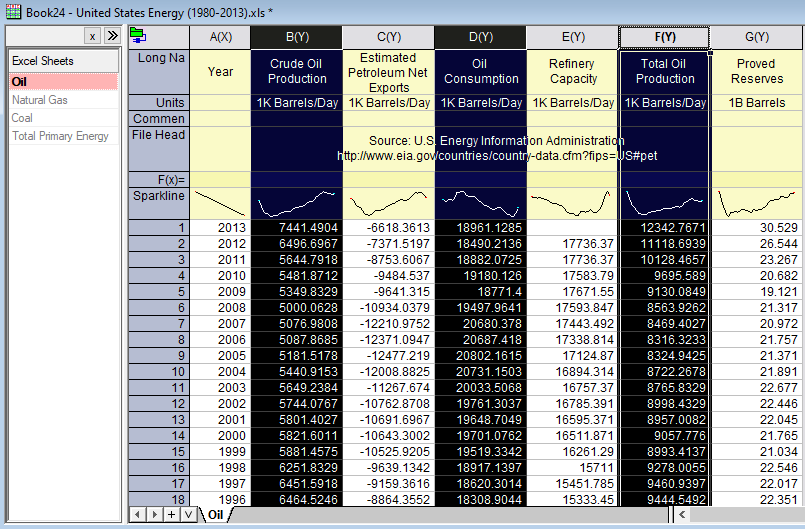Click the Sparkline row label

click(x=159, y=203)
